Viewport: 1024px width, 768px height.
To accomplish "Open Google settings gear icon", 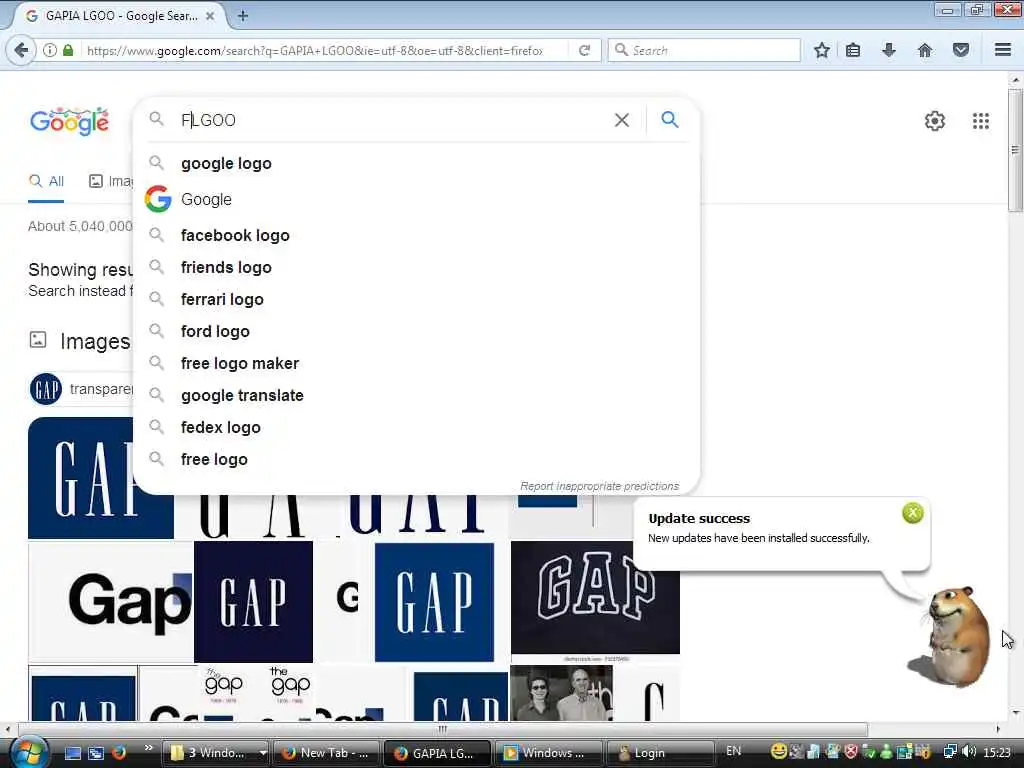I will click(935, 121).
